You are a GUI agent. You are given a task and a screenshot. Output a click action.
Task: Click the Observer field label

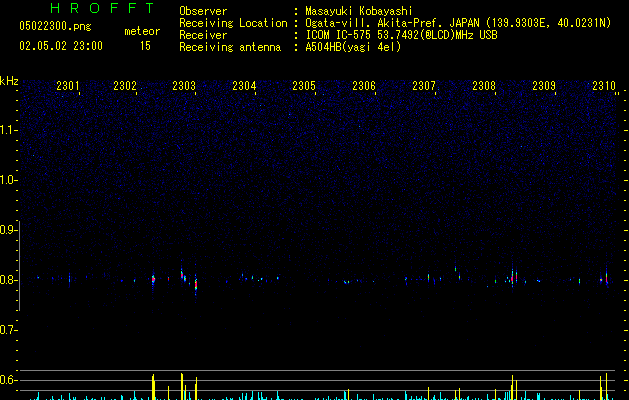[x=203, y=11]
